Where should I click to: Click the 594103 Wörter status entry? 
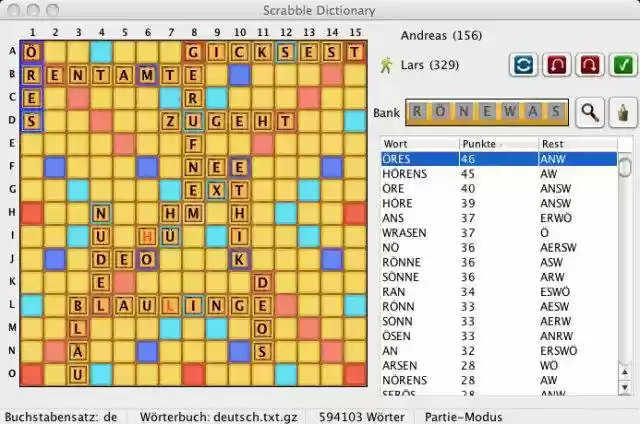coord(362,417)
